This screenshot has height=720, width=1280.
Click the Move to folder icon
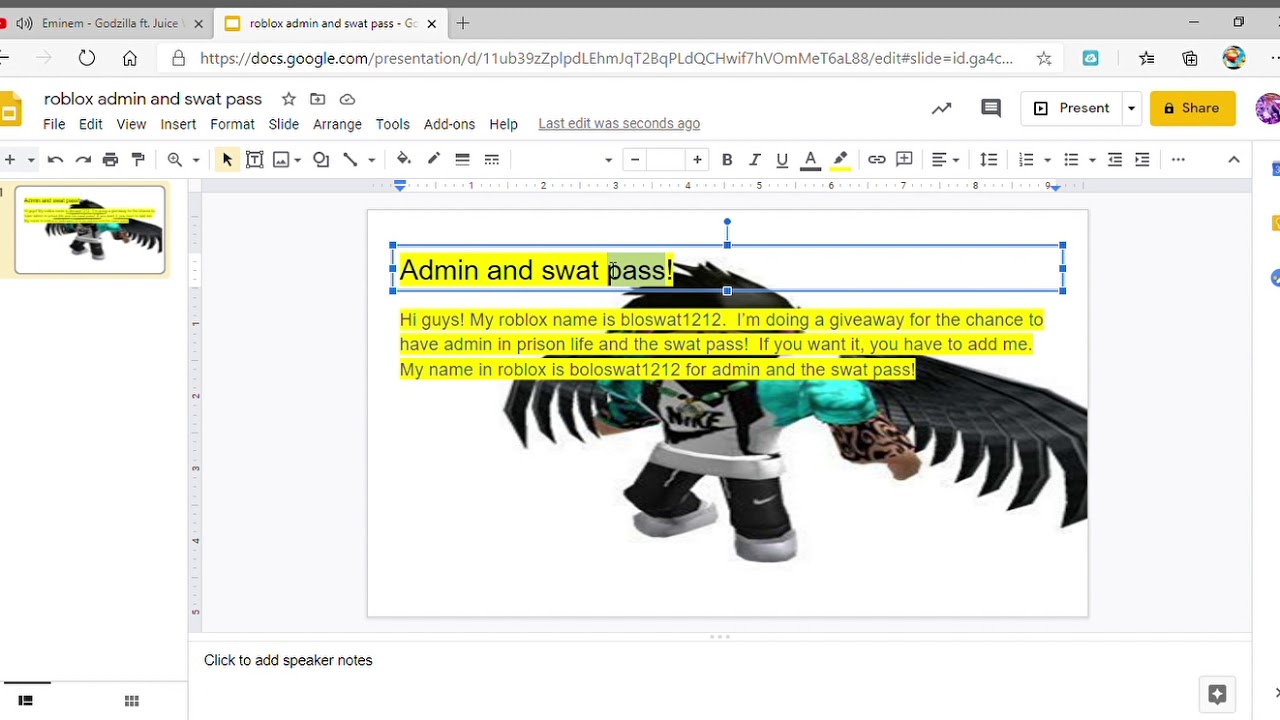317,99
